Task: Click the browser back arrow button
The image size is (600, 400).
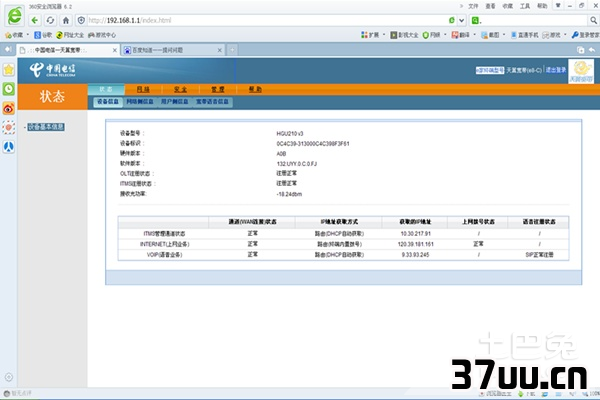Action: [x=35, y=20]
